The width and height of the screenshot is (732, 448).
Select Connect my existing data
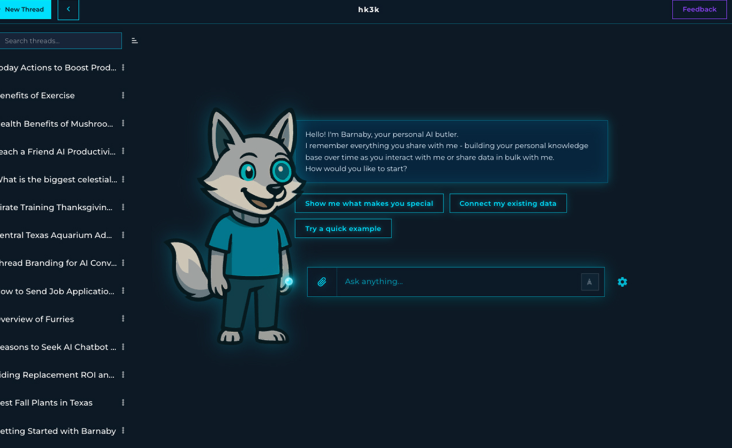[x=508, y=203]
